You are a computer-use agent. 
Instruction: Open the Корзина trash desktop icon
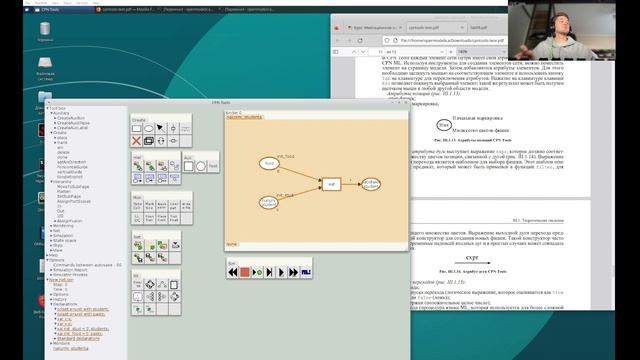[x=45, y=32]
